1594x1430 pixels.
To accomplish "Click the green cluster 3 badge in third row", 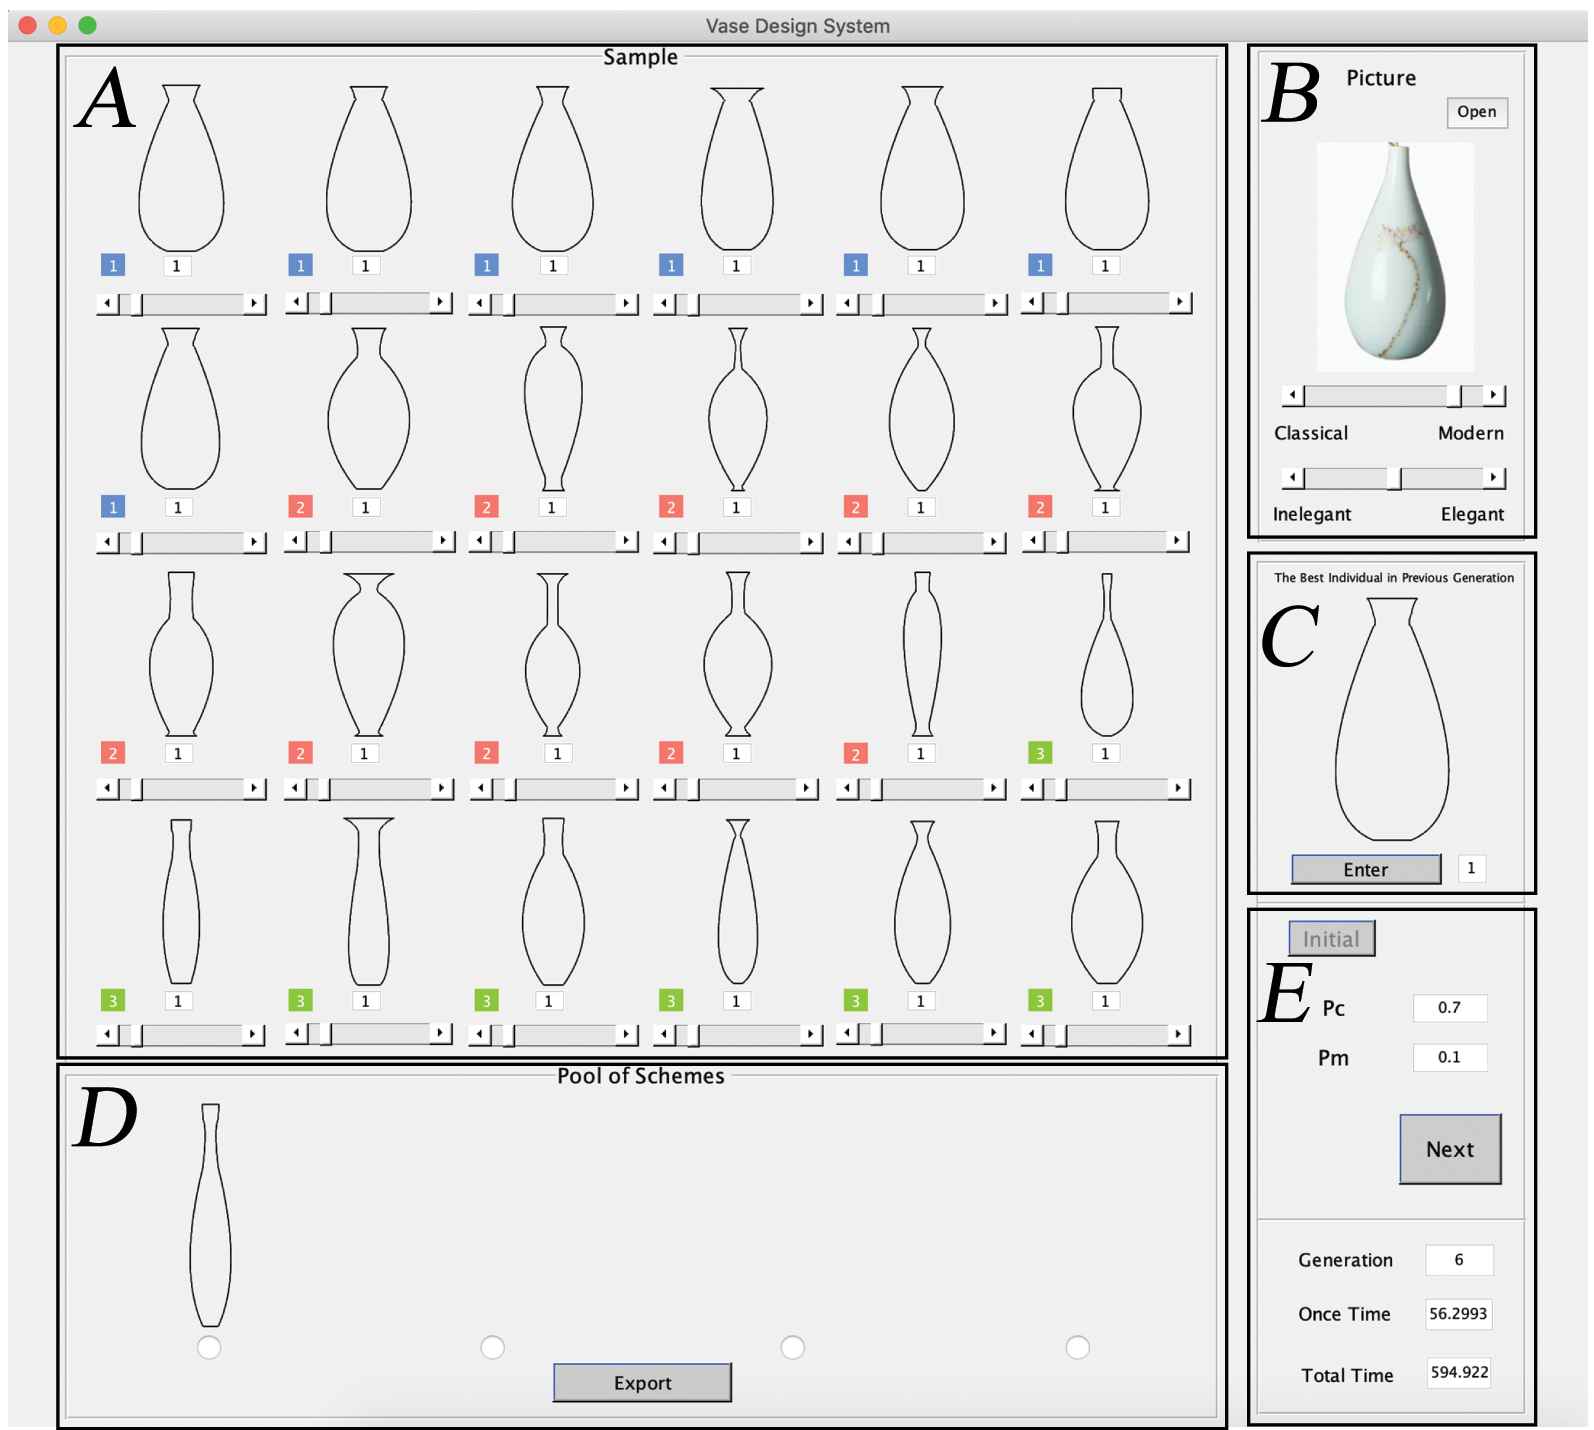I will click(x=1040, y=754).
